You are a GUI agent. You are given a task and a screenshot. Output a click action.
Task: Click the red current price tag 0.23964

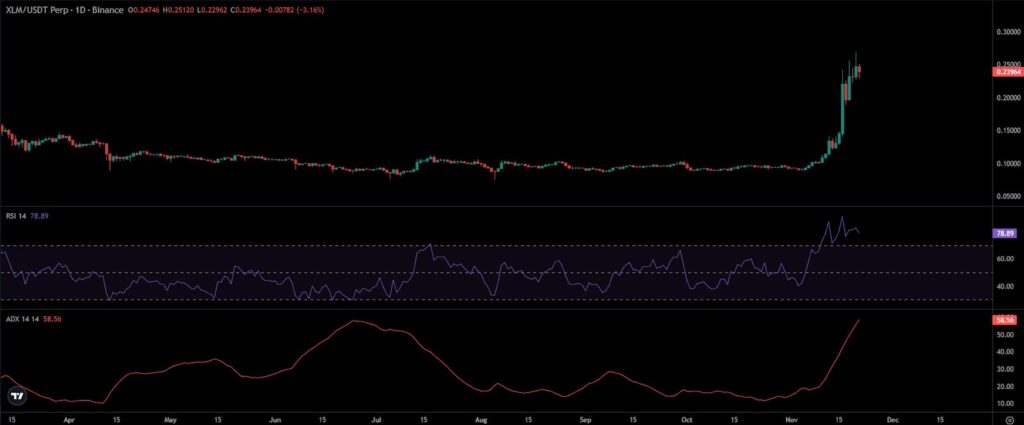tap(1006, 72)
